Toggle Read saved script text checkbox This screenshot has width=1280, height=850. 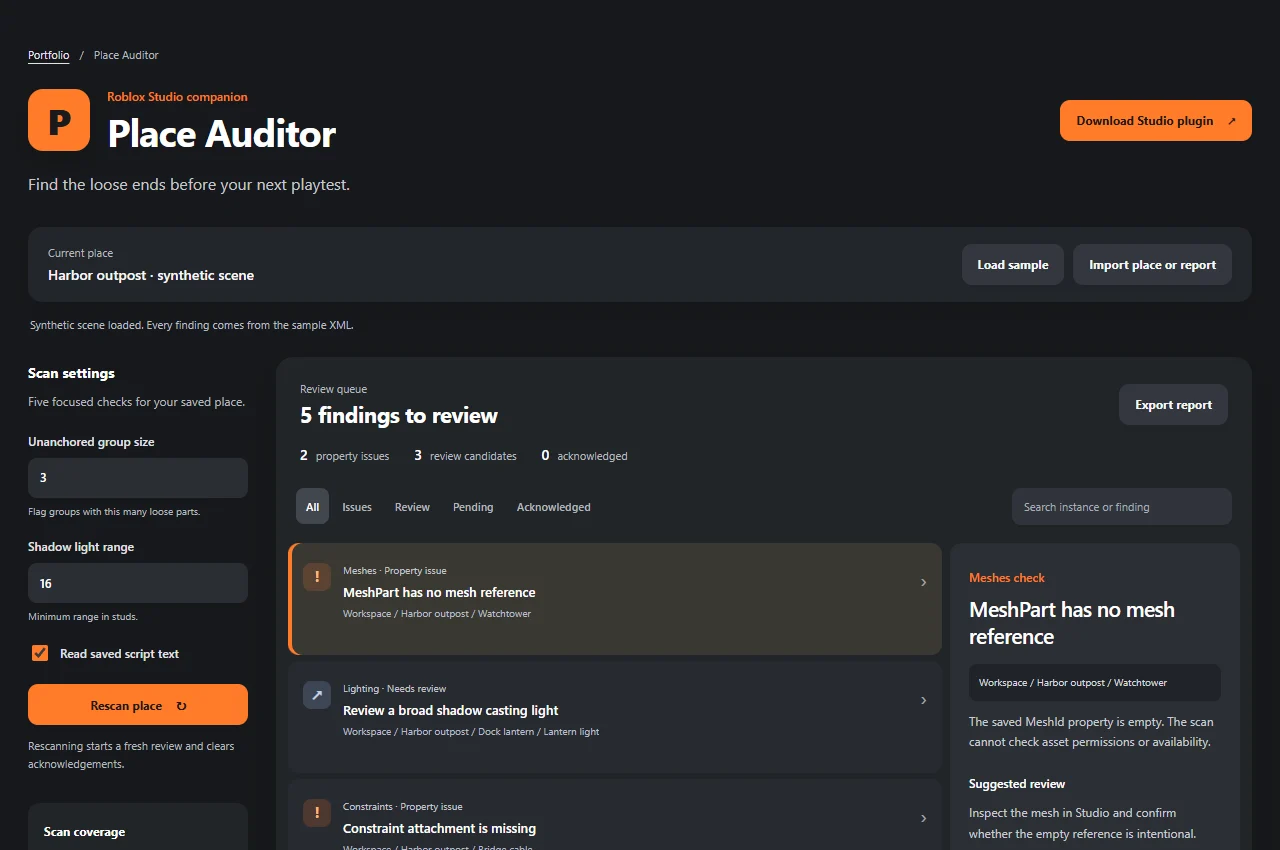(x=40, y=653)
